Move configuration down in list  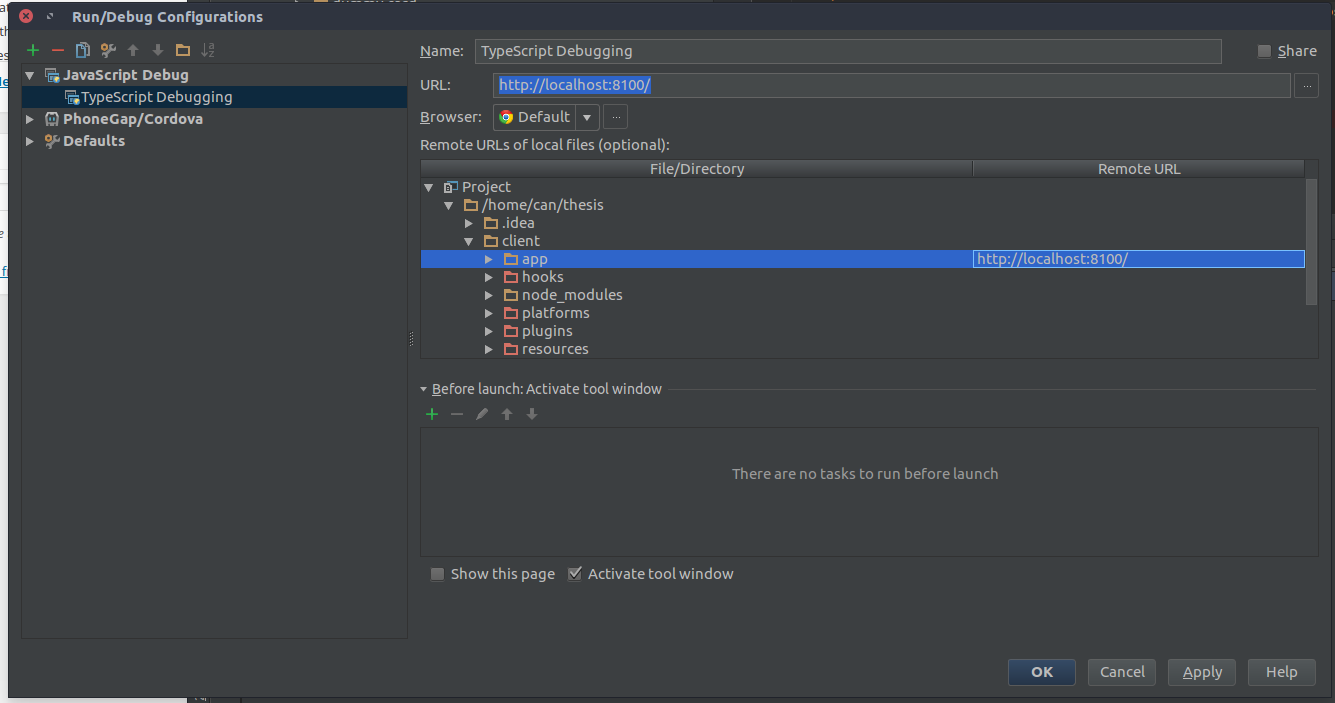point(158,50)
